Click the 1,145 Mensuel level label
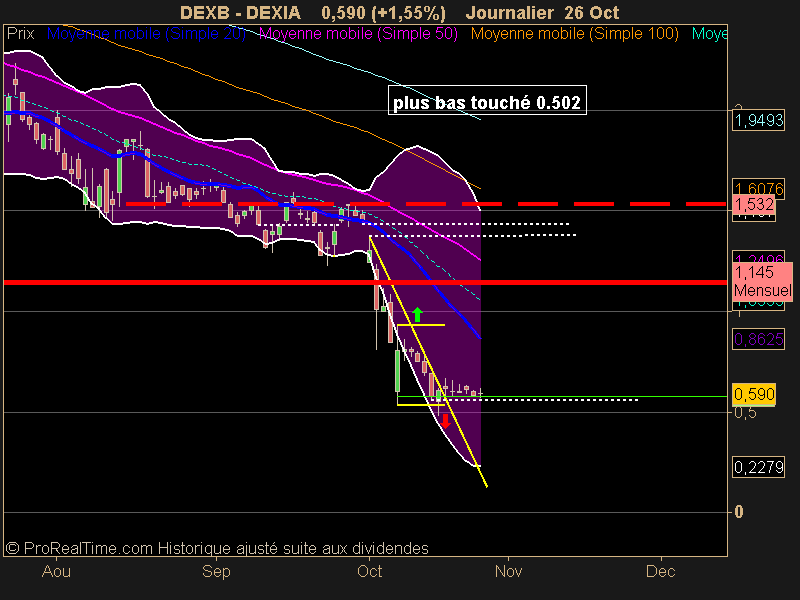Screen dimensions: 800x600 [763, 281]
